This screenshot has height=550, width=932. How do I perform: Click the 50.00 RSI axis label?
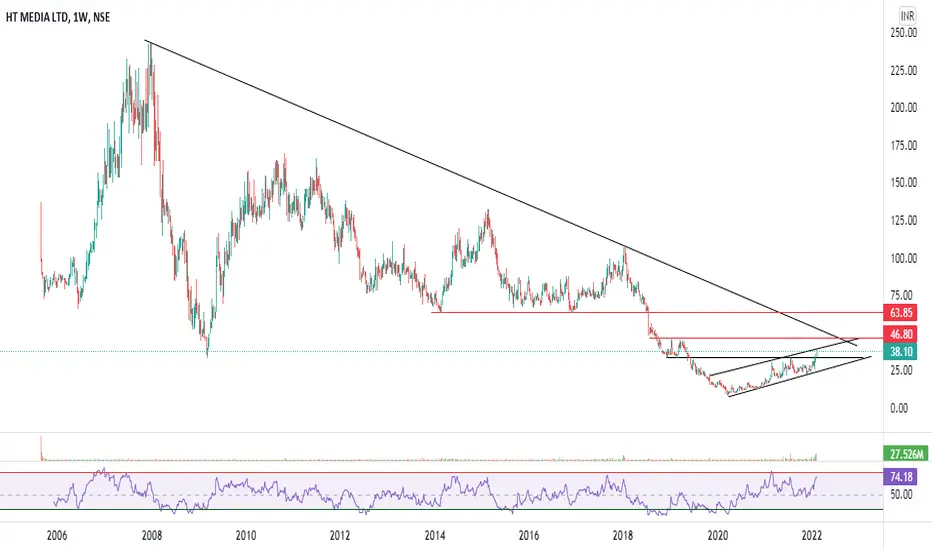[900, 495]
